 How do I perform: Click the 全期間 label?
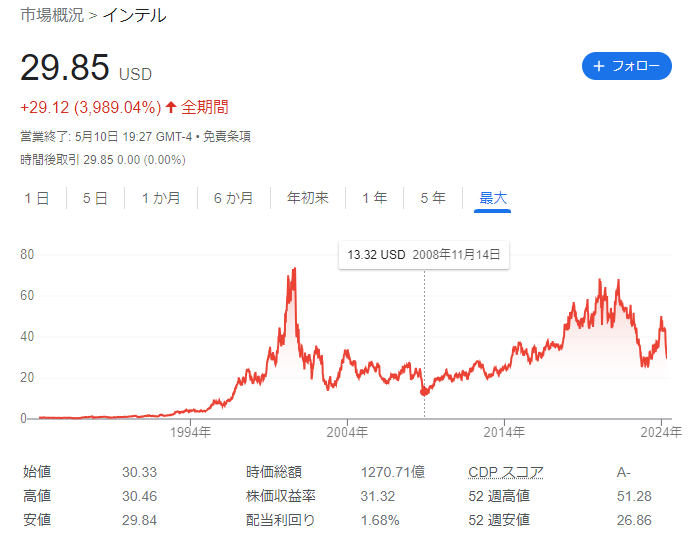205,107
